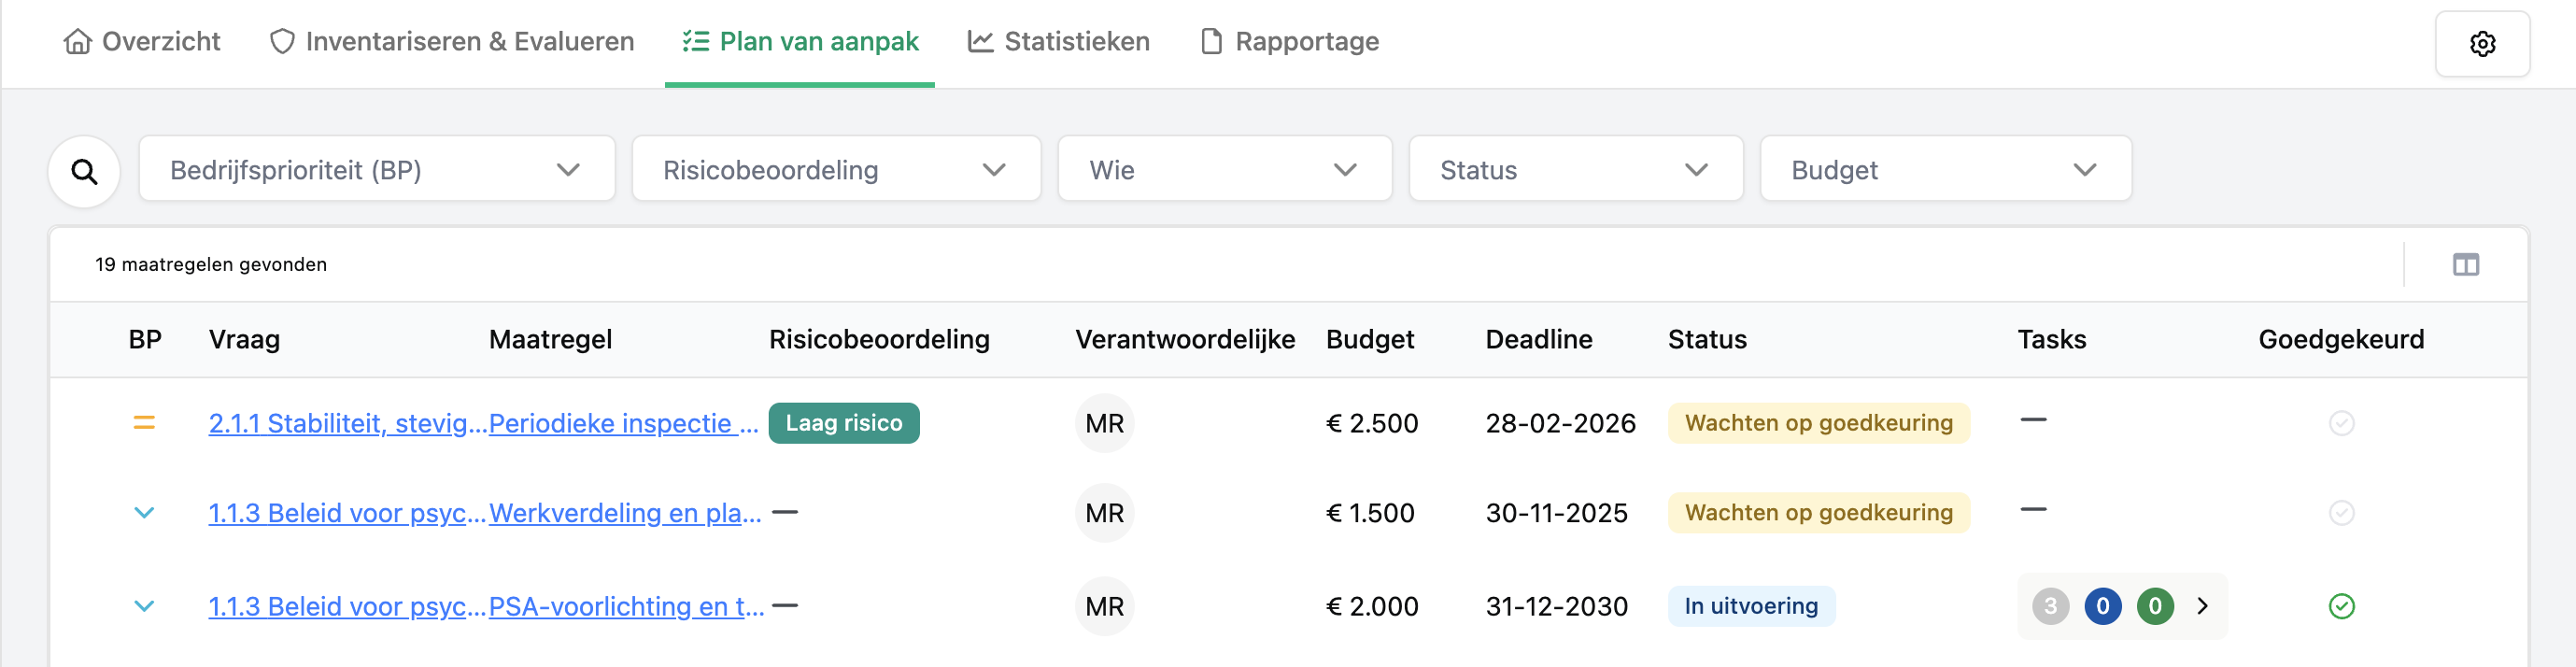Sort by the Deadline column header
This screenshot has height=667, width=2576.
[x=1538, y=340]
